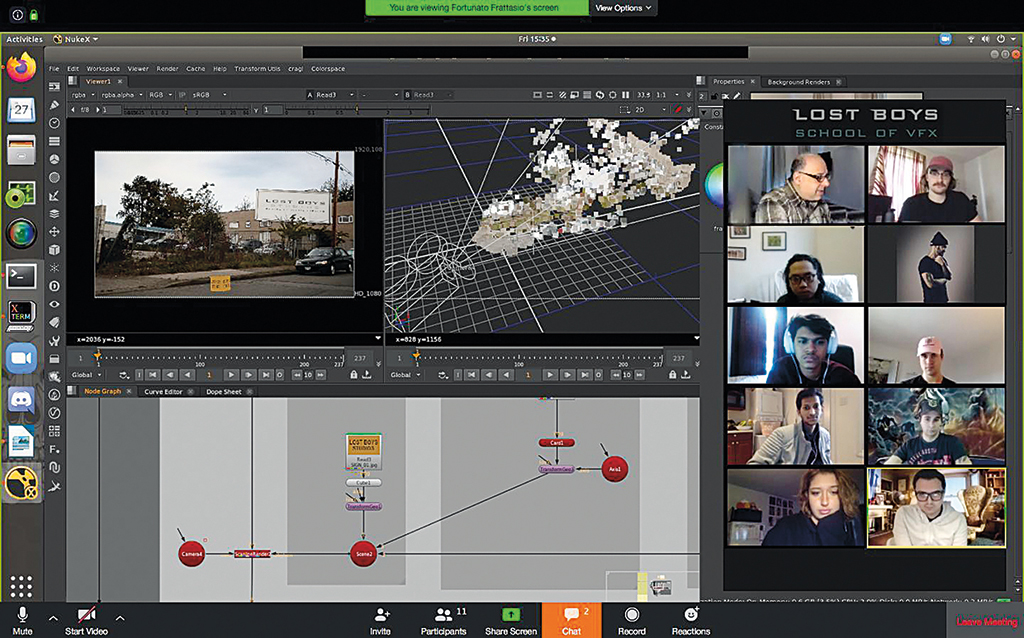Screen dimensions: 1024x638
Task: Select the Scene2 node in the graph
Action: point(364,554)
